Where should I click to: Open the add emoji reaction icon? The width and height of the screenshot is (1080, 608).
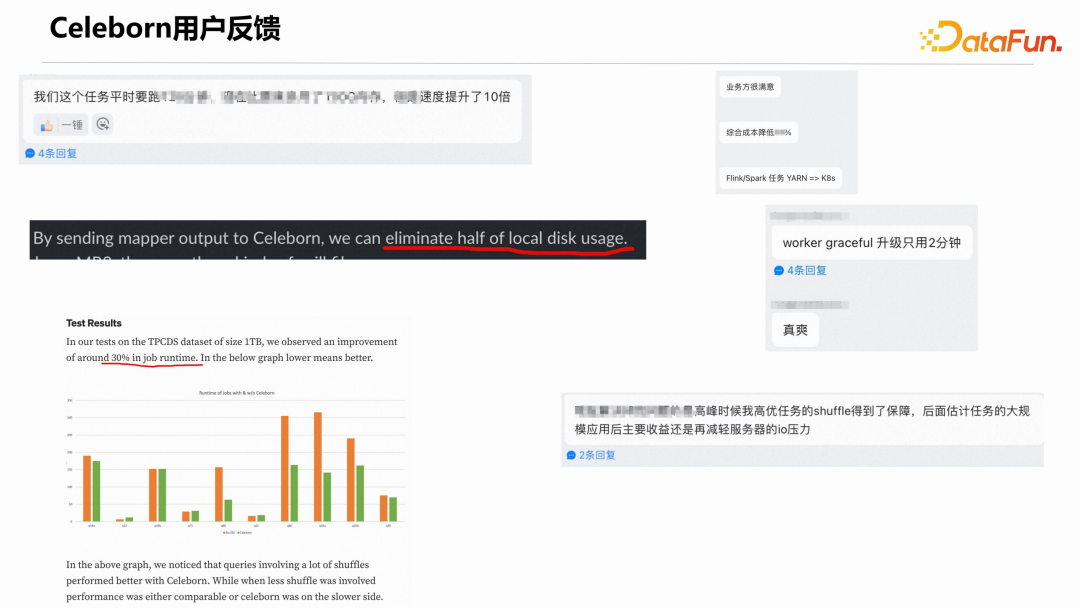point(103,124)
